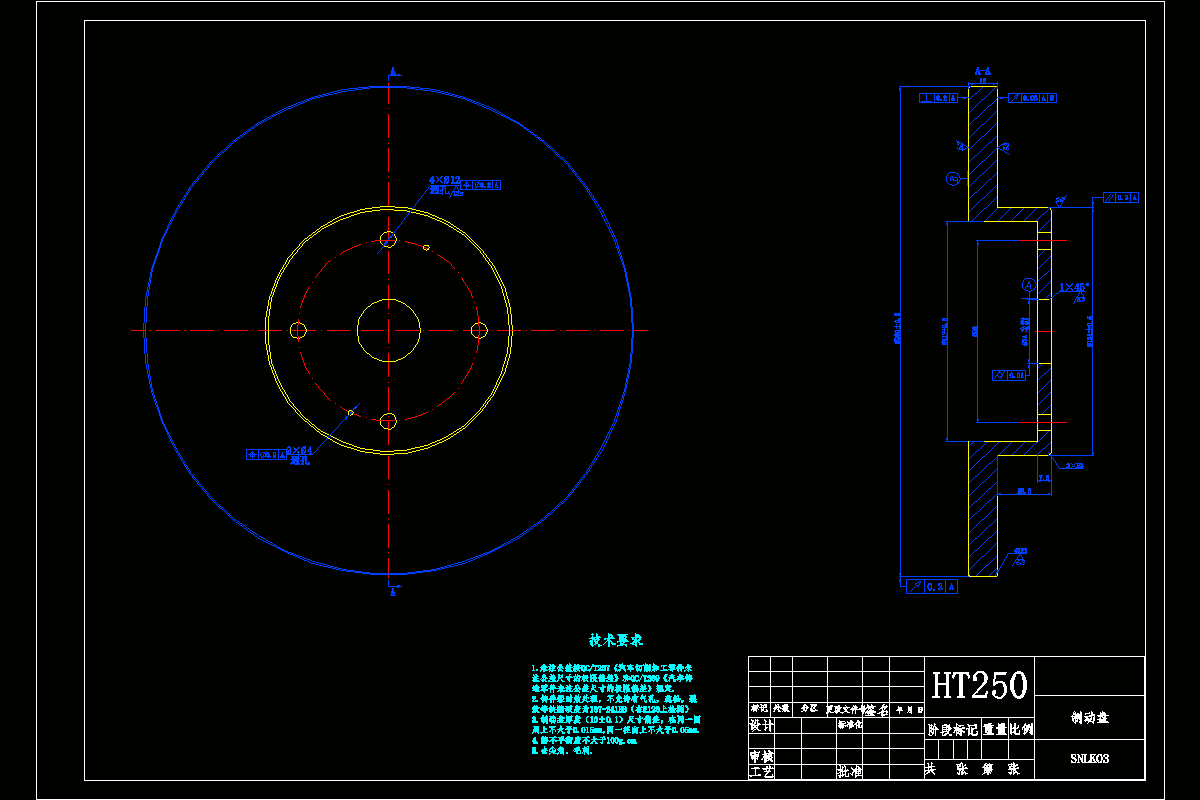
Task: Select the 设计 cell in title block
Action: tap(761, 726)
